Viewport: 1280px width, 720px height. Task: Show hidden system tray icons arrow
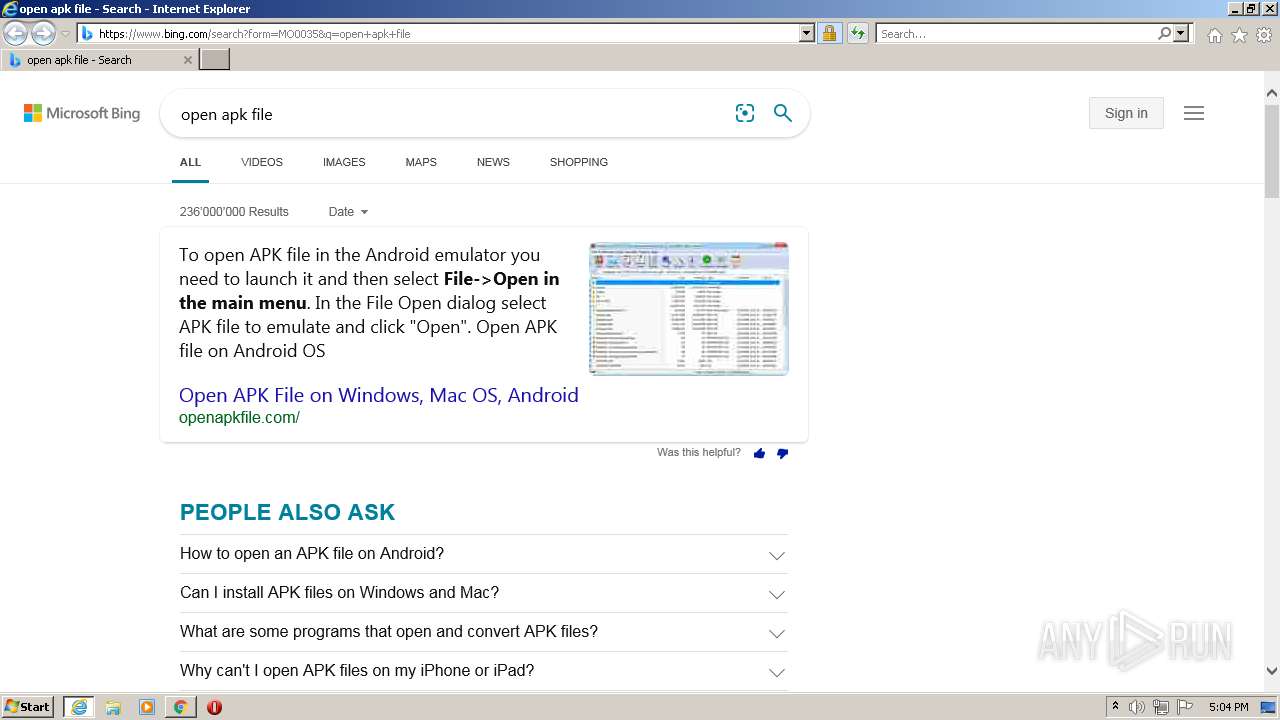(x=1115, y=707)
